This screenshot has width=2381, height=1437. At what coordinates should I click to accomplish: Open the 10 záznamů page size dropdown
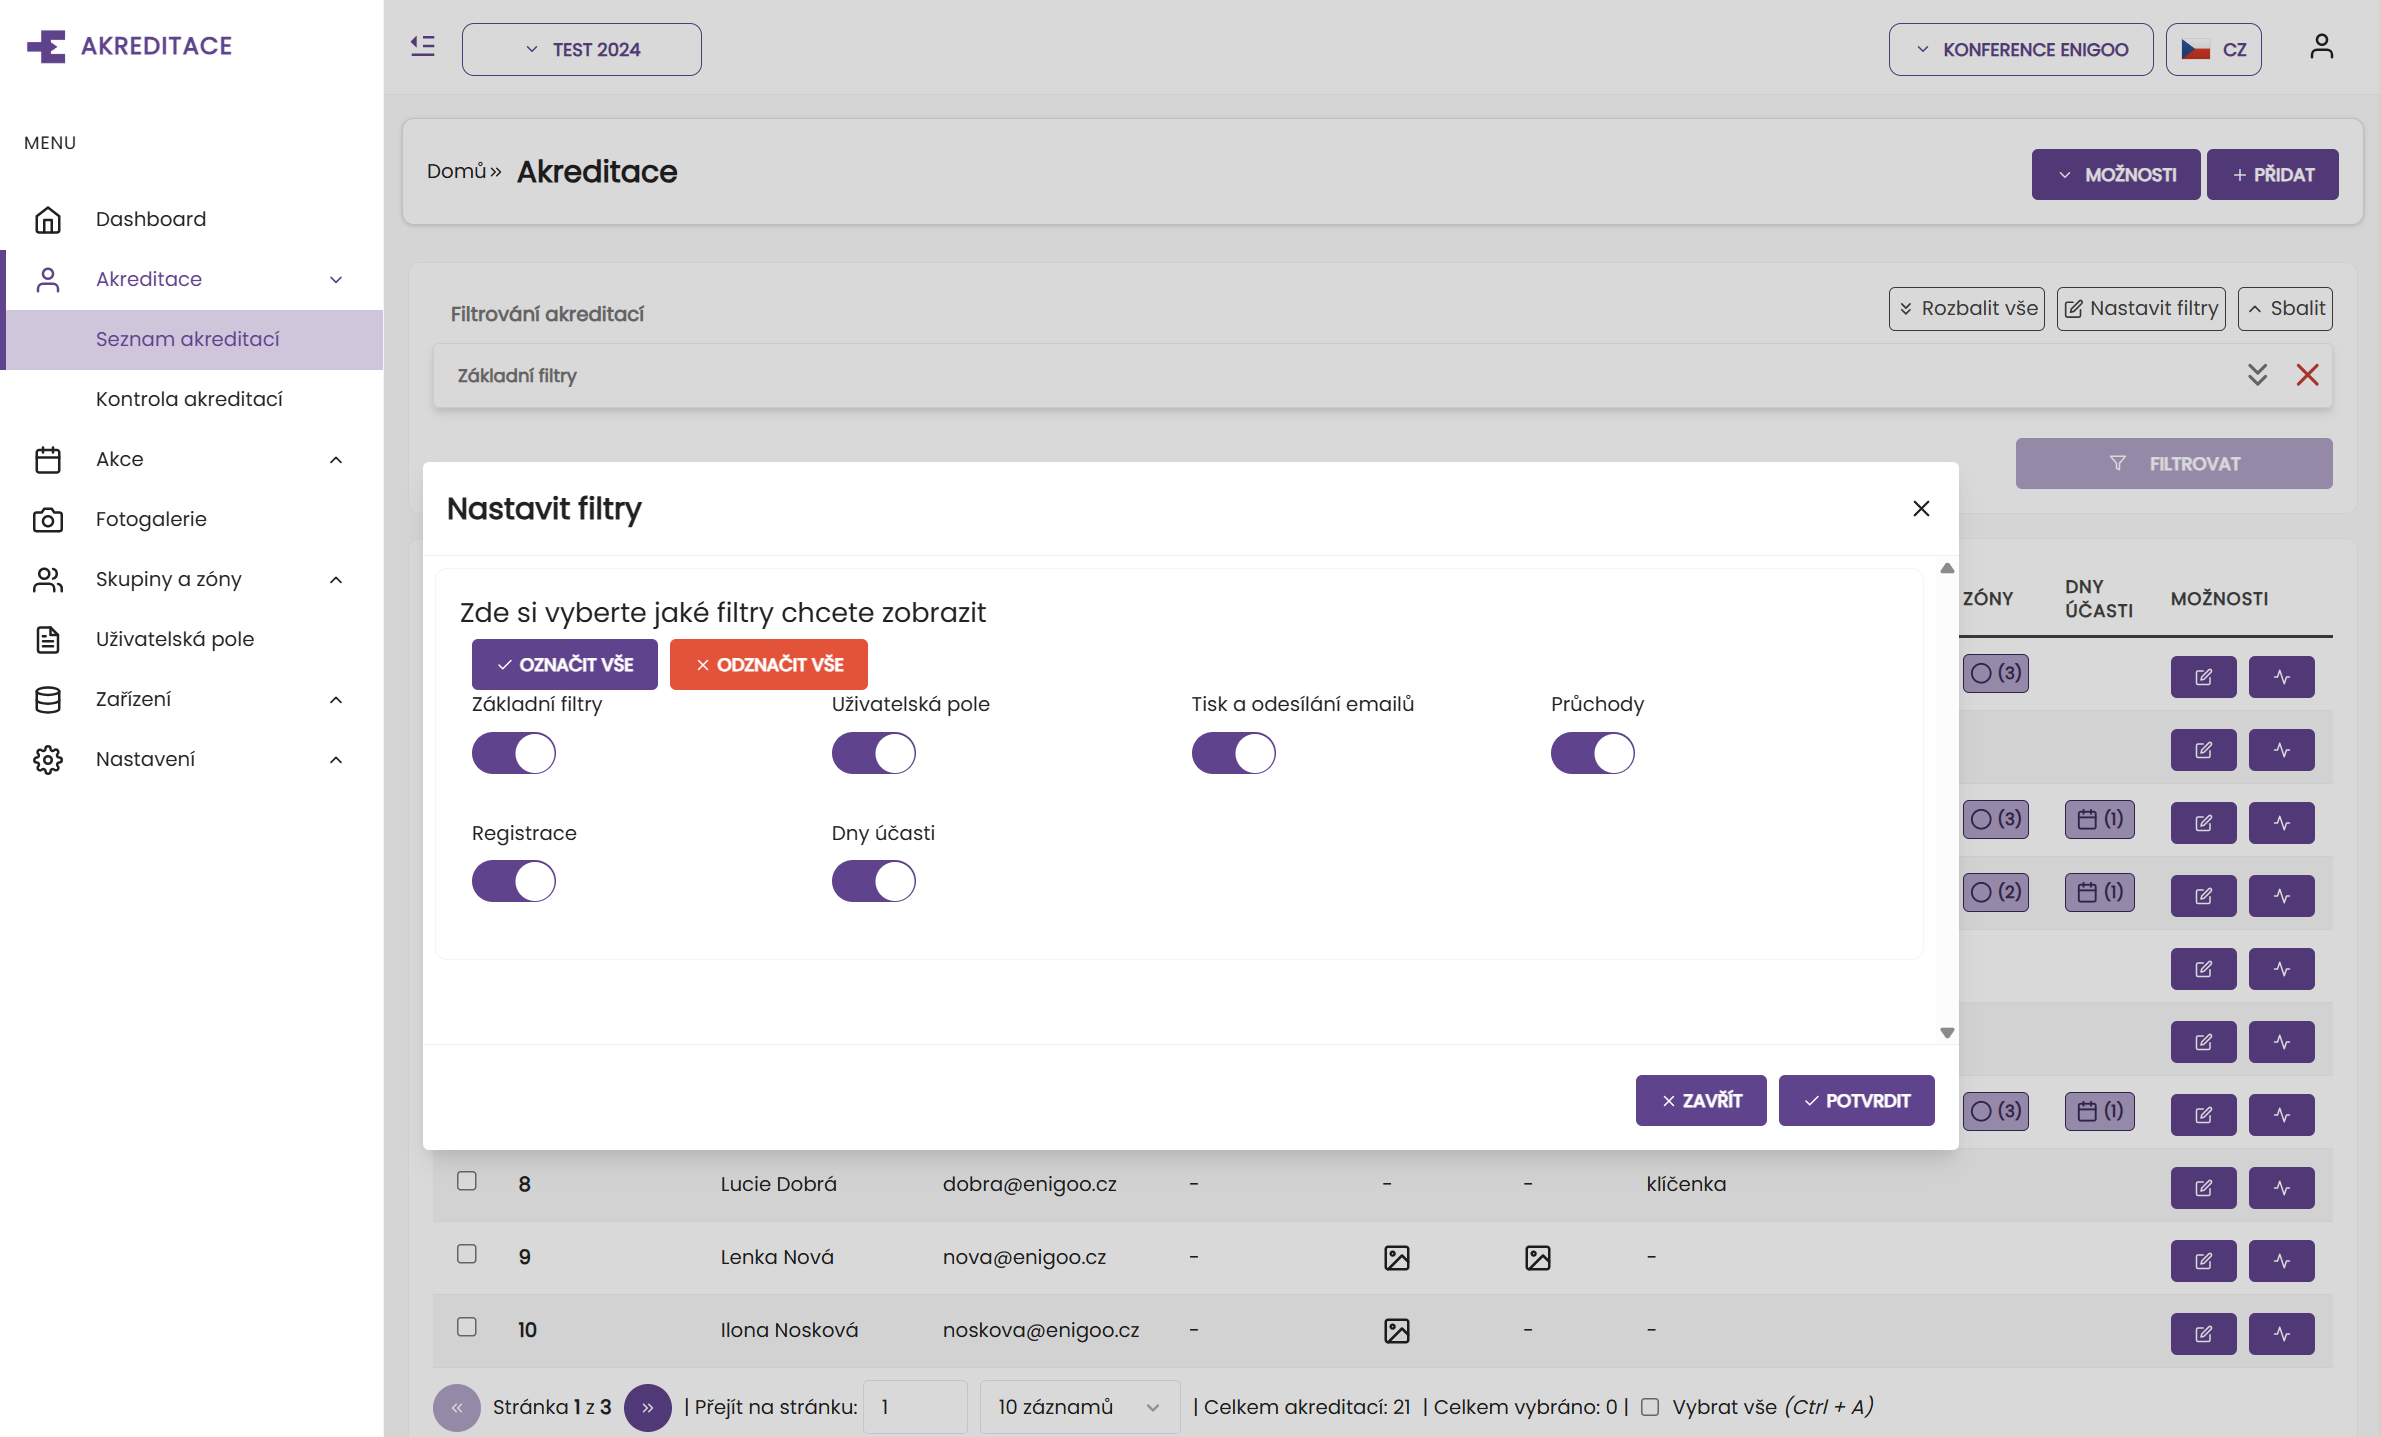(x=1078, y=1406)
